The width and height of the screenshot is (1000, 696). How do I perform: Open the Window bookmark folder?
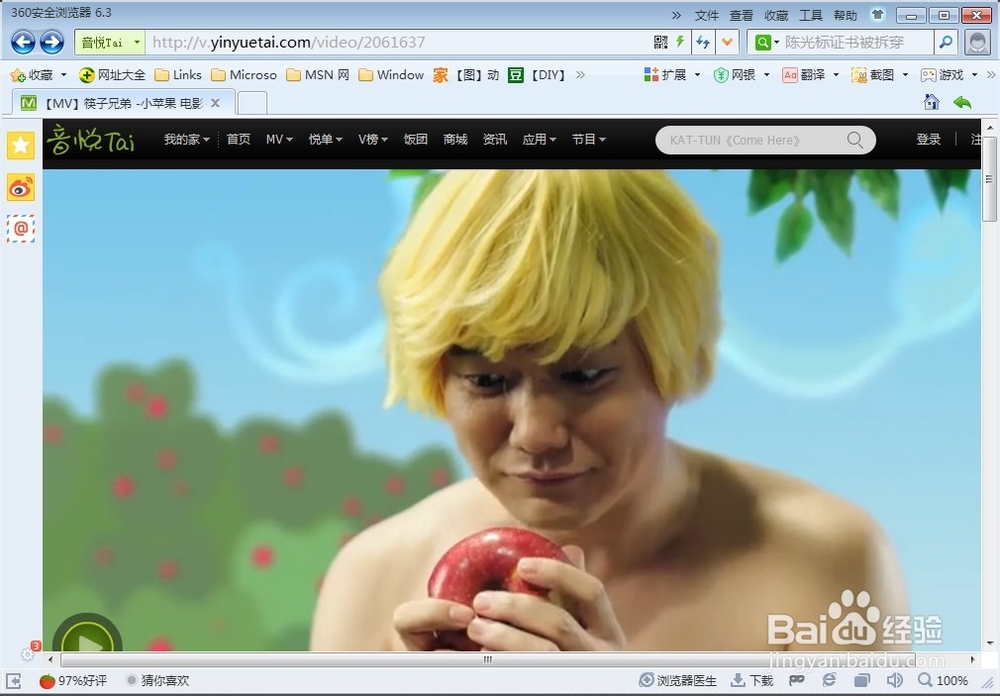pos(391,75)
